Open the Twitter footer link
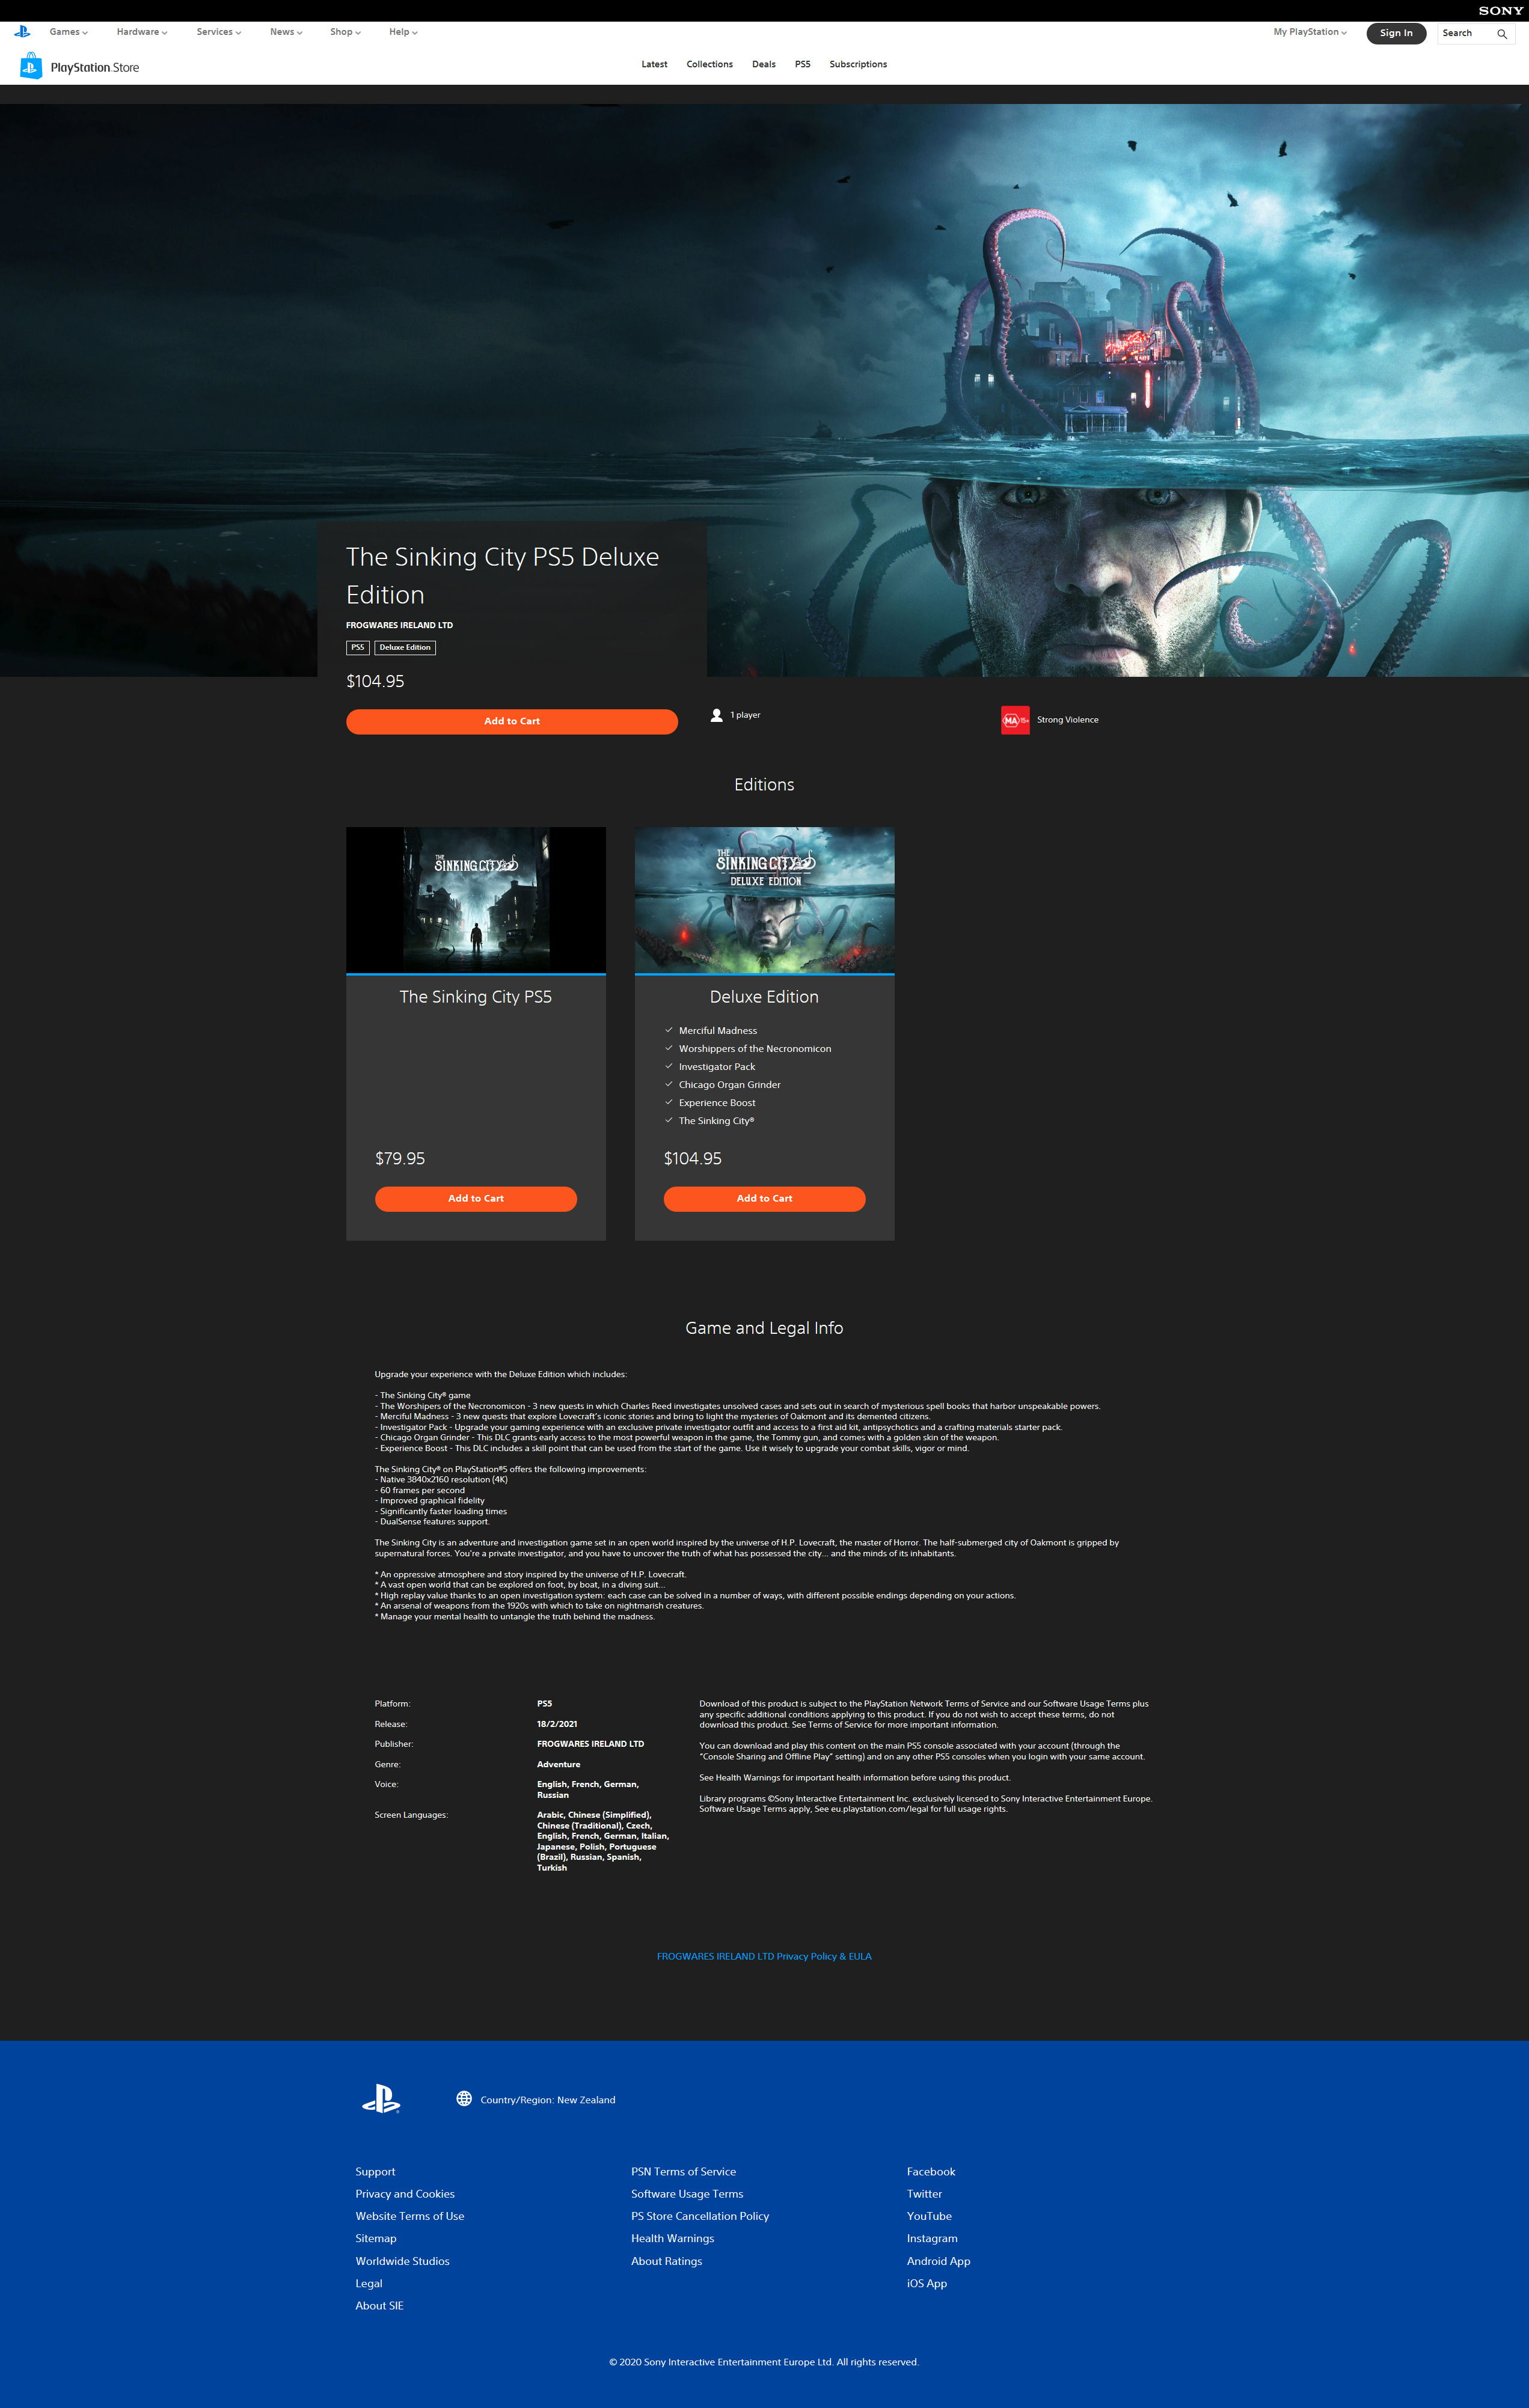 pyautogui.click(x=924, y=2193)
